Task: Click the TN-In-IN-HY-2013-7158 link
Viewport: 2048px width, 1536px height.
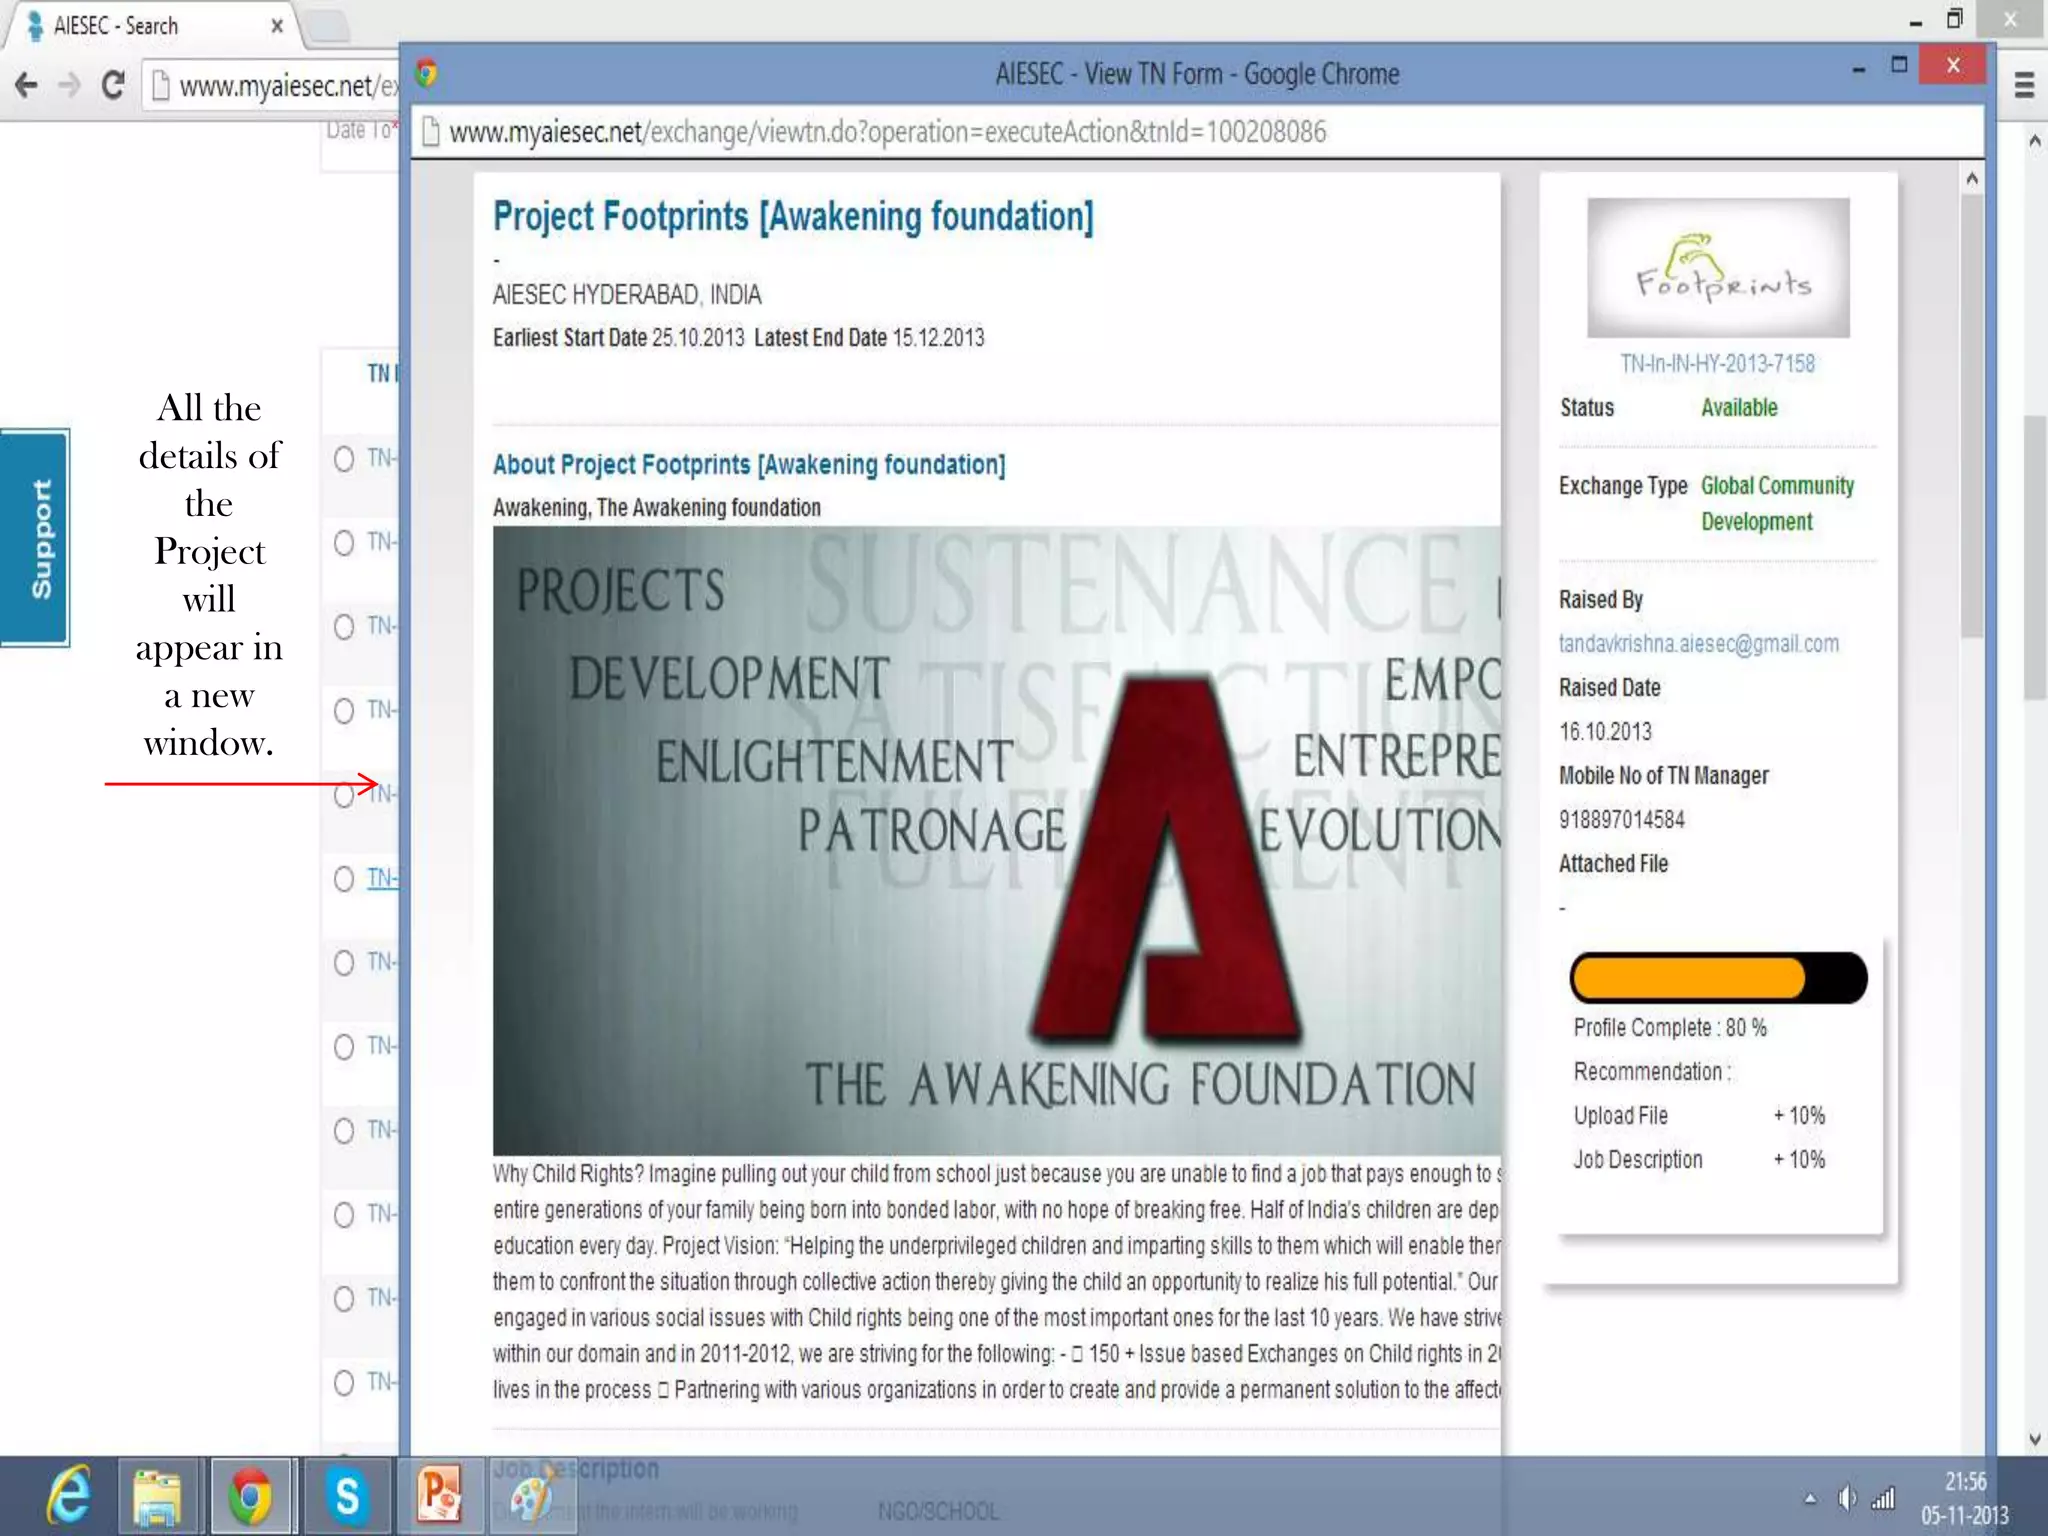Action: (x=1717, y=364)
